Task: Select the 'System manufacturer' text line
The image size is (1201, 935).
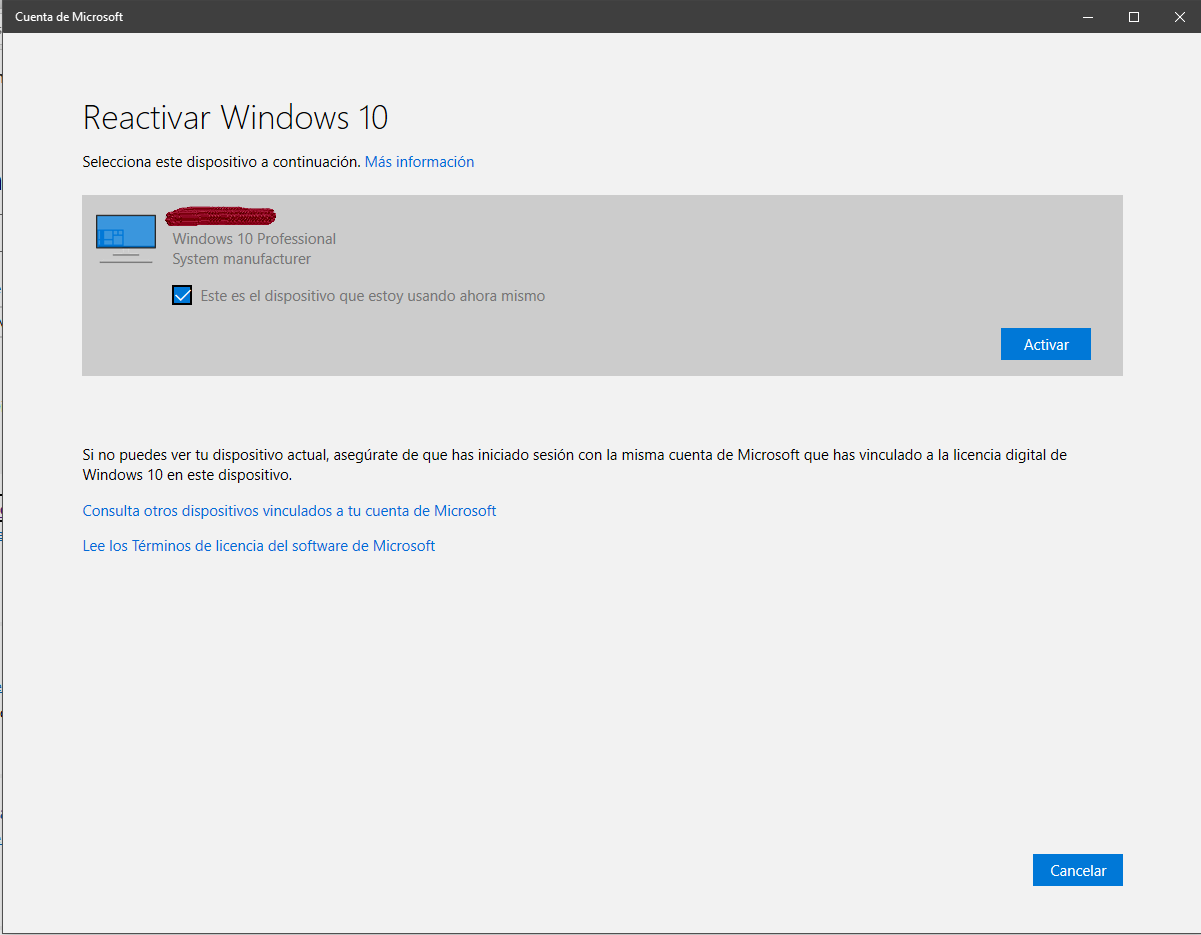Action: click(241, 259)
